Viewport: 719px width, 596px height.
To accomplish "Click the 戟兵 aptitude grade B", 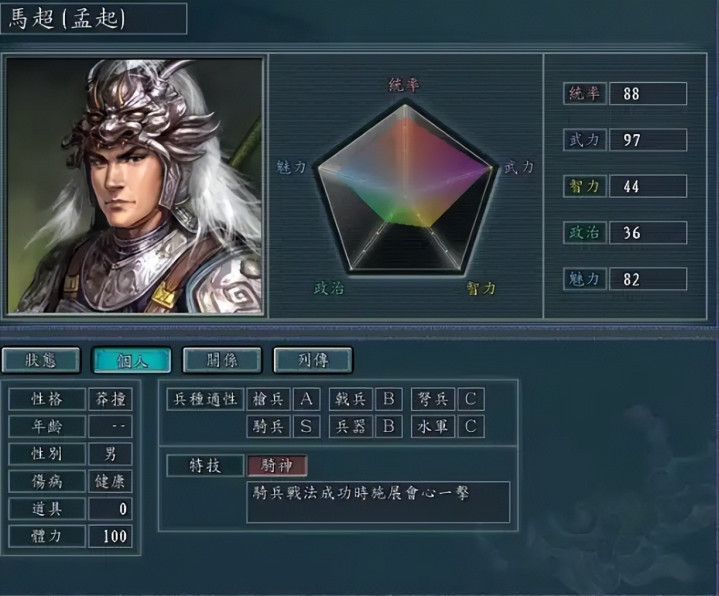I will (388, 399).
